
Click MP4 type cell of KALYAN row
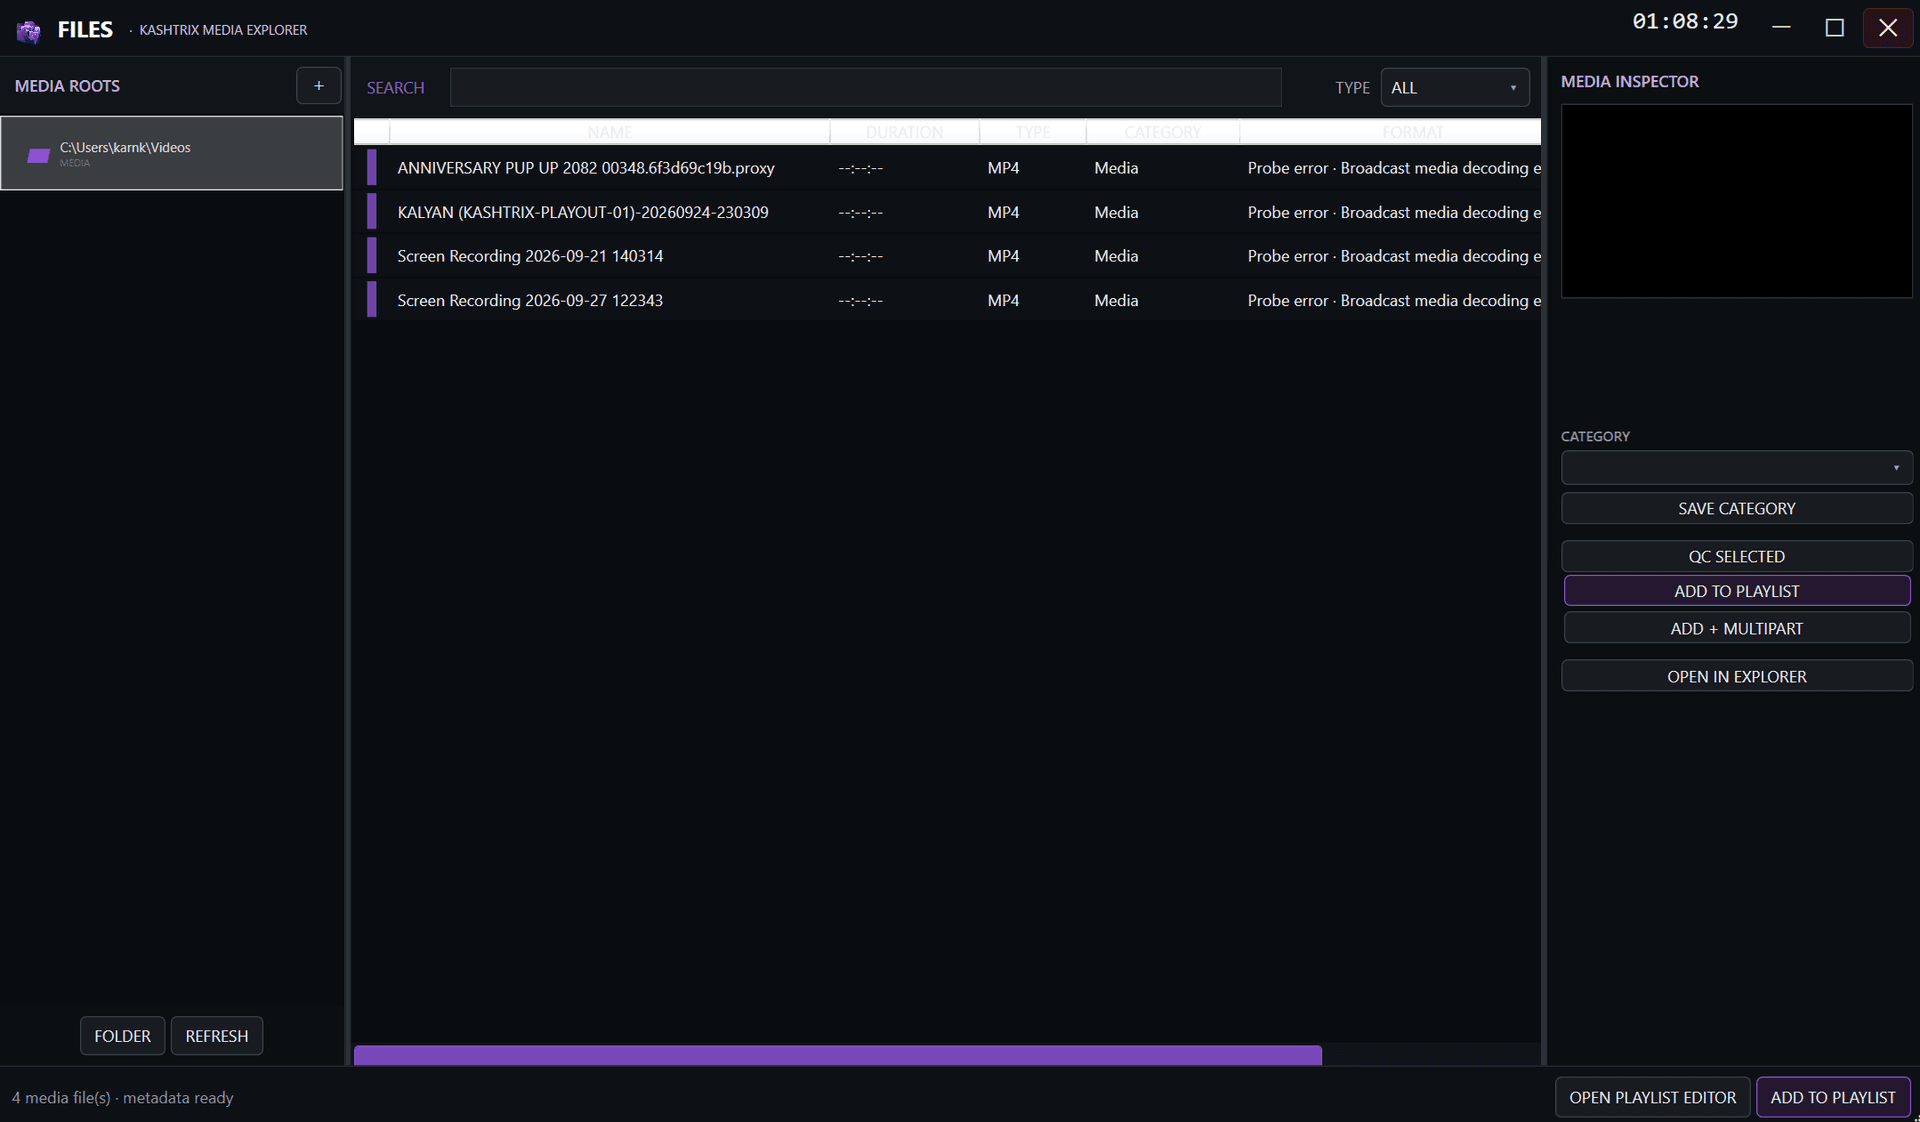1003,212
